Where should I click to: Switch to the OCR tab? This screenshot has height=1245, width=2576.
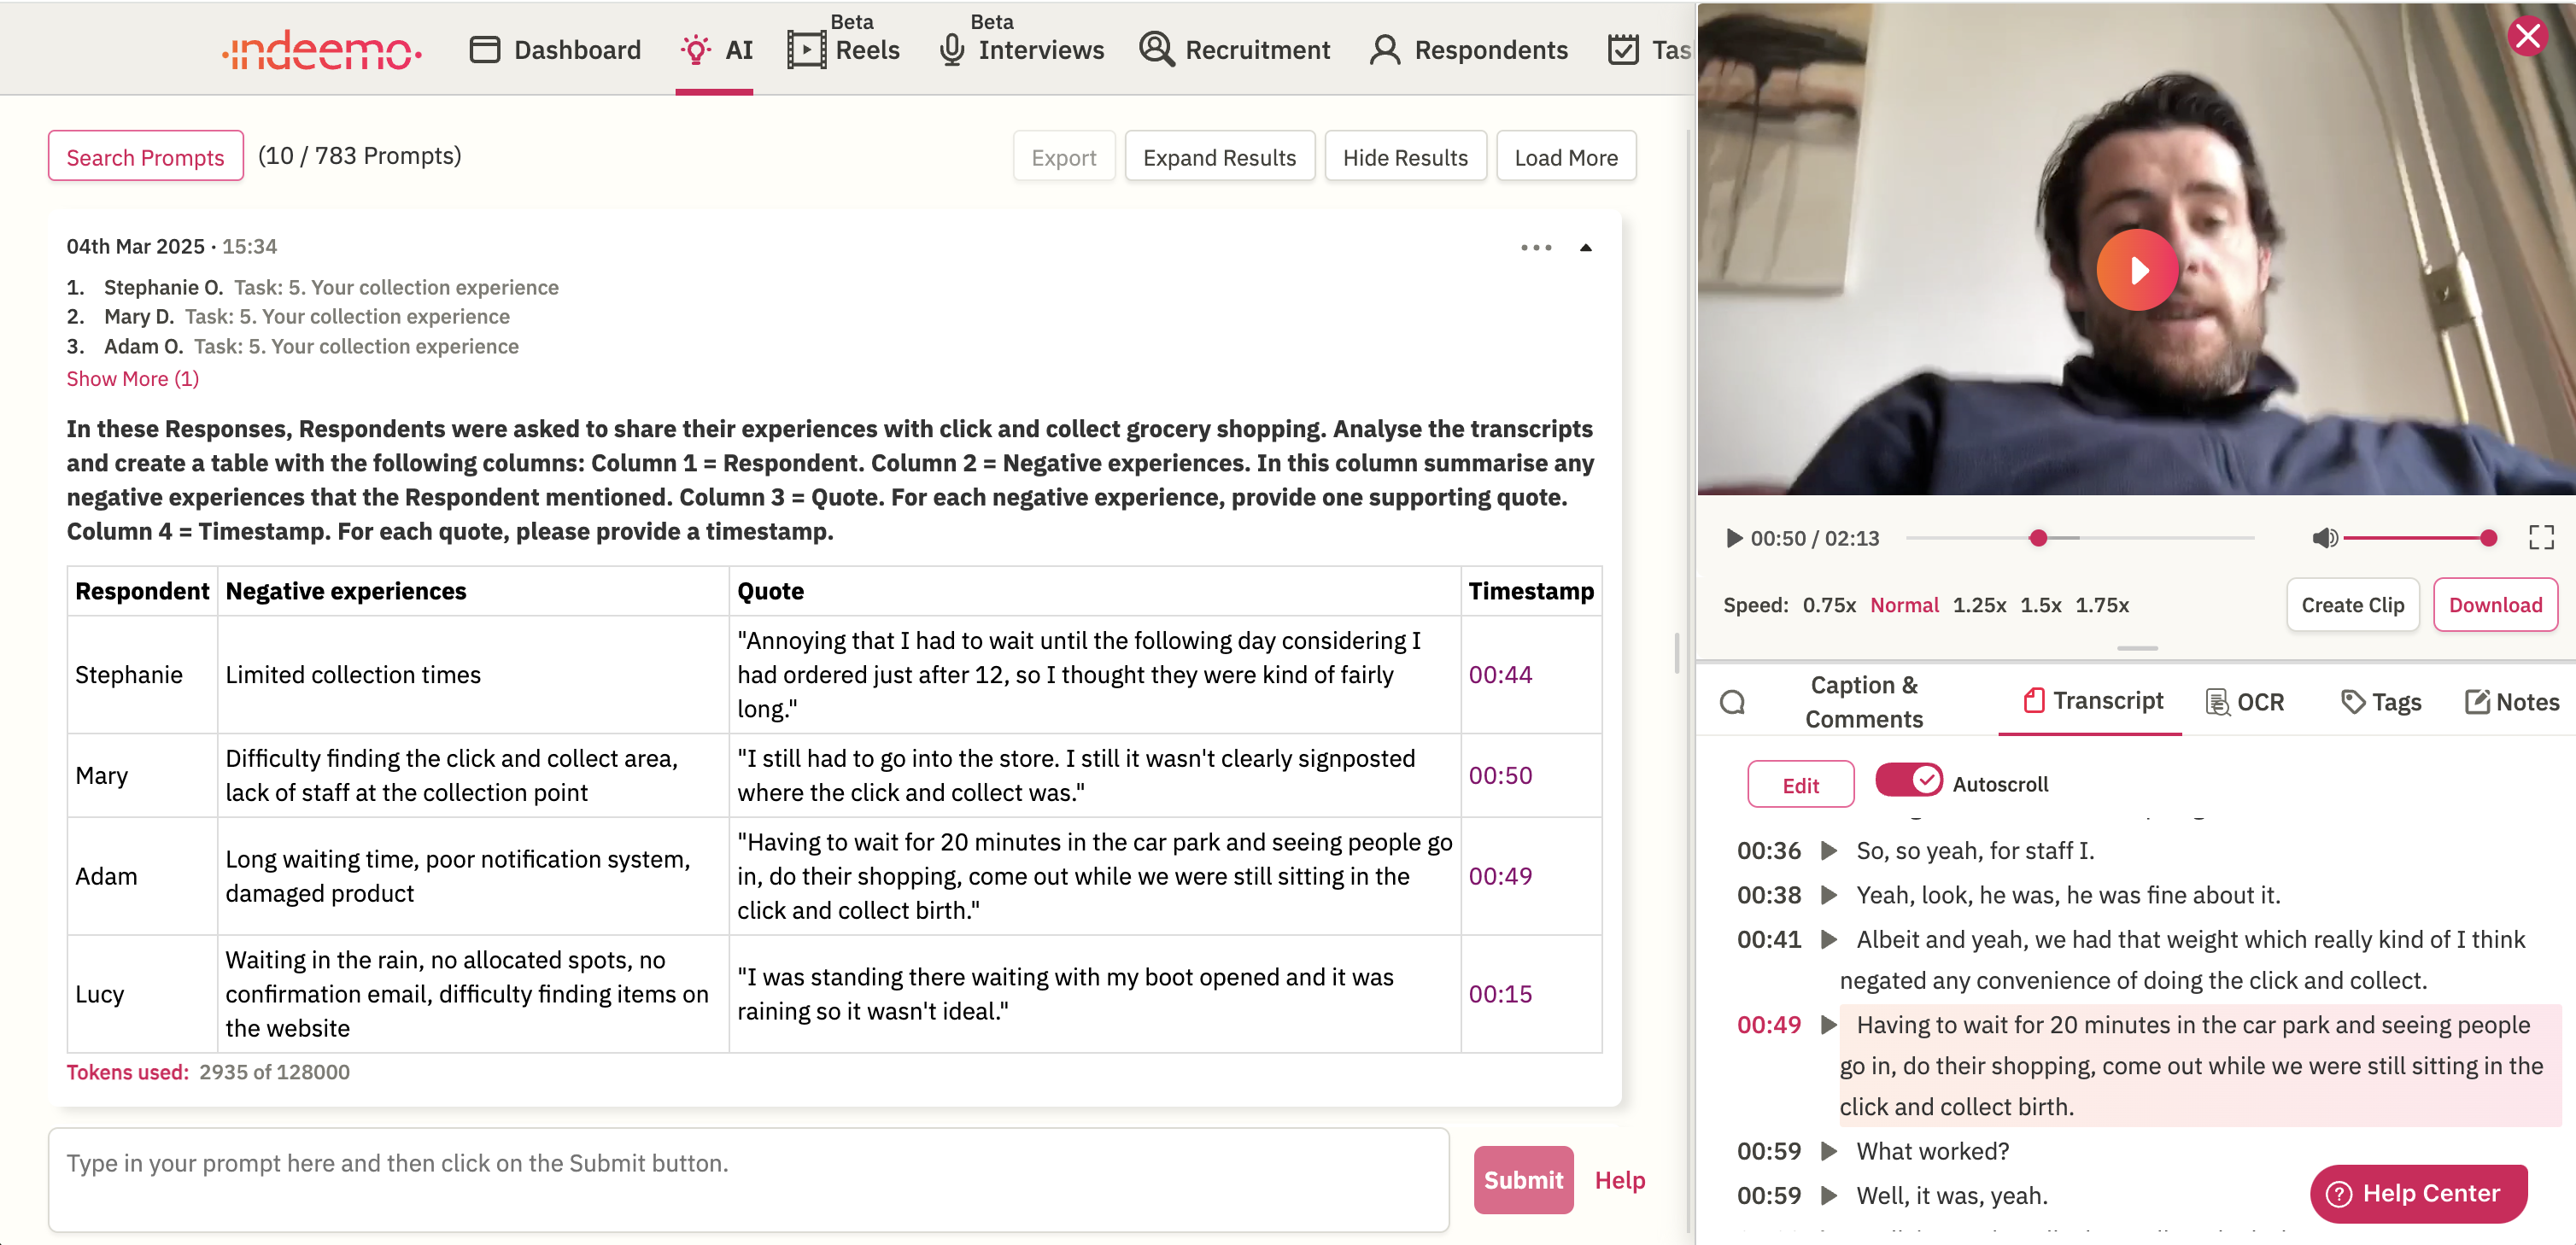2246,701
